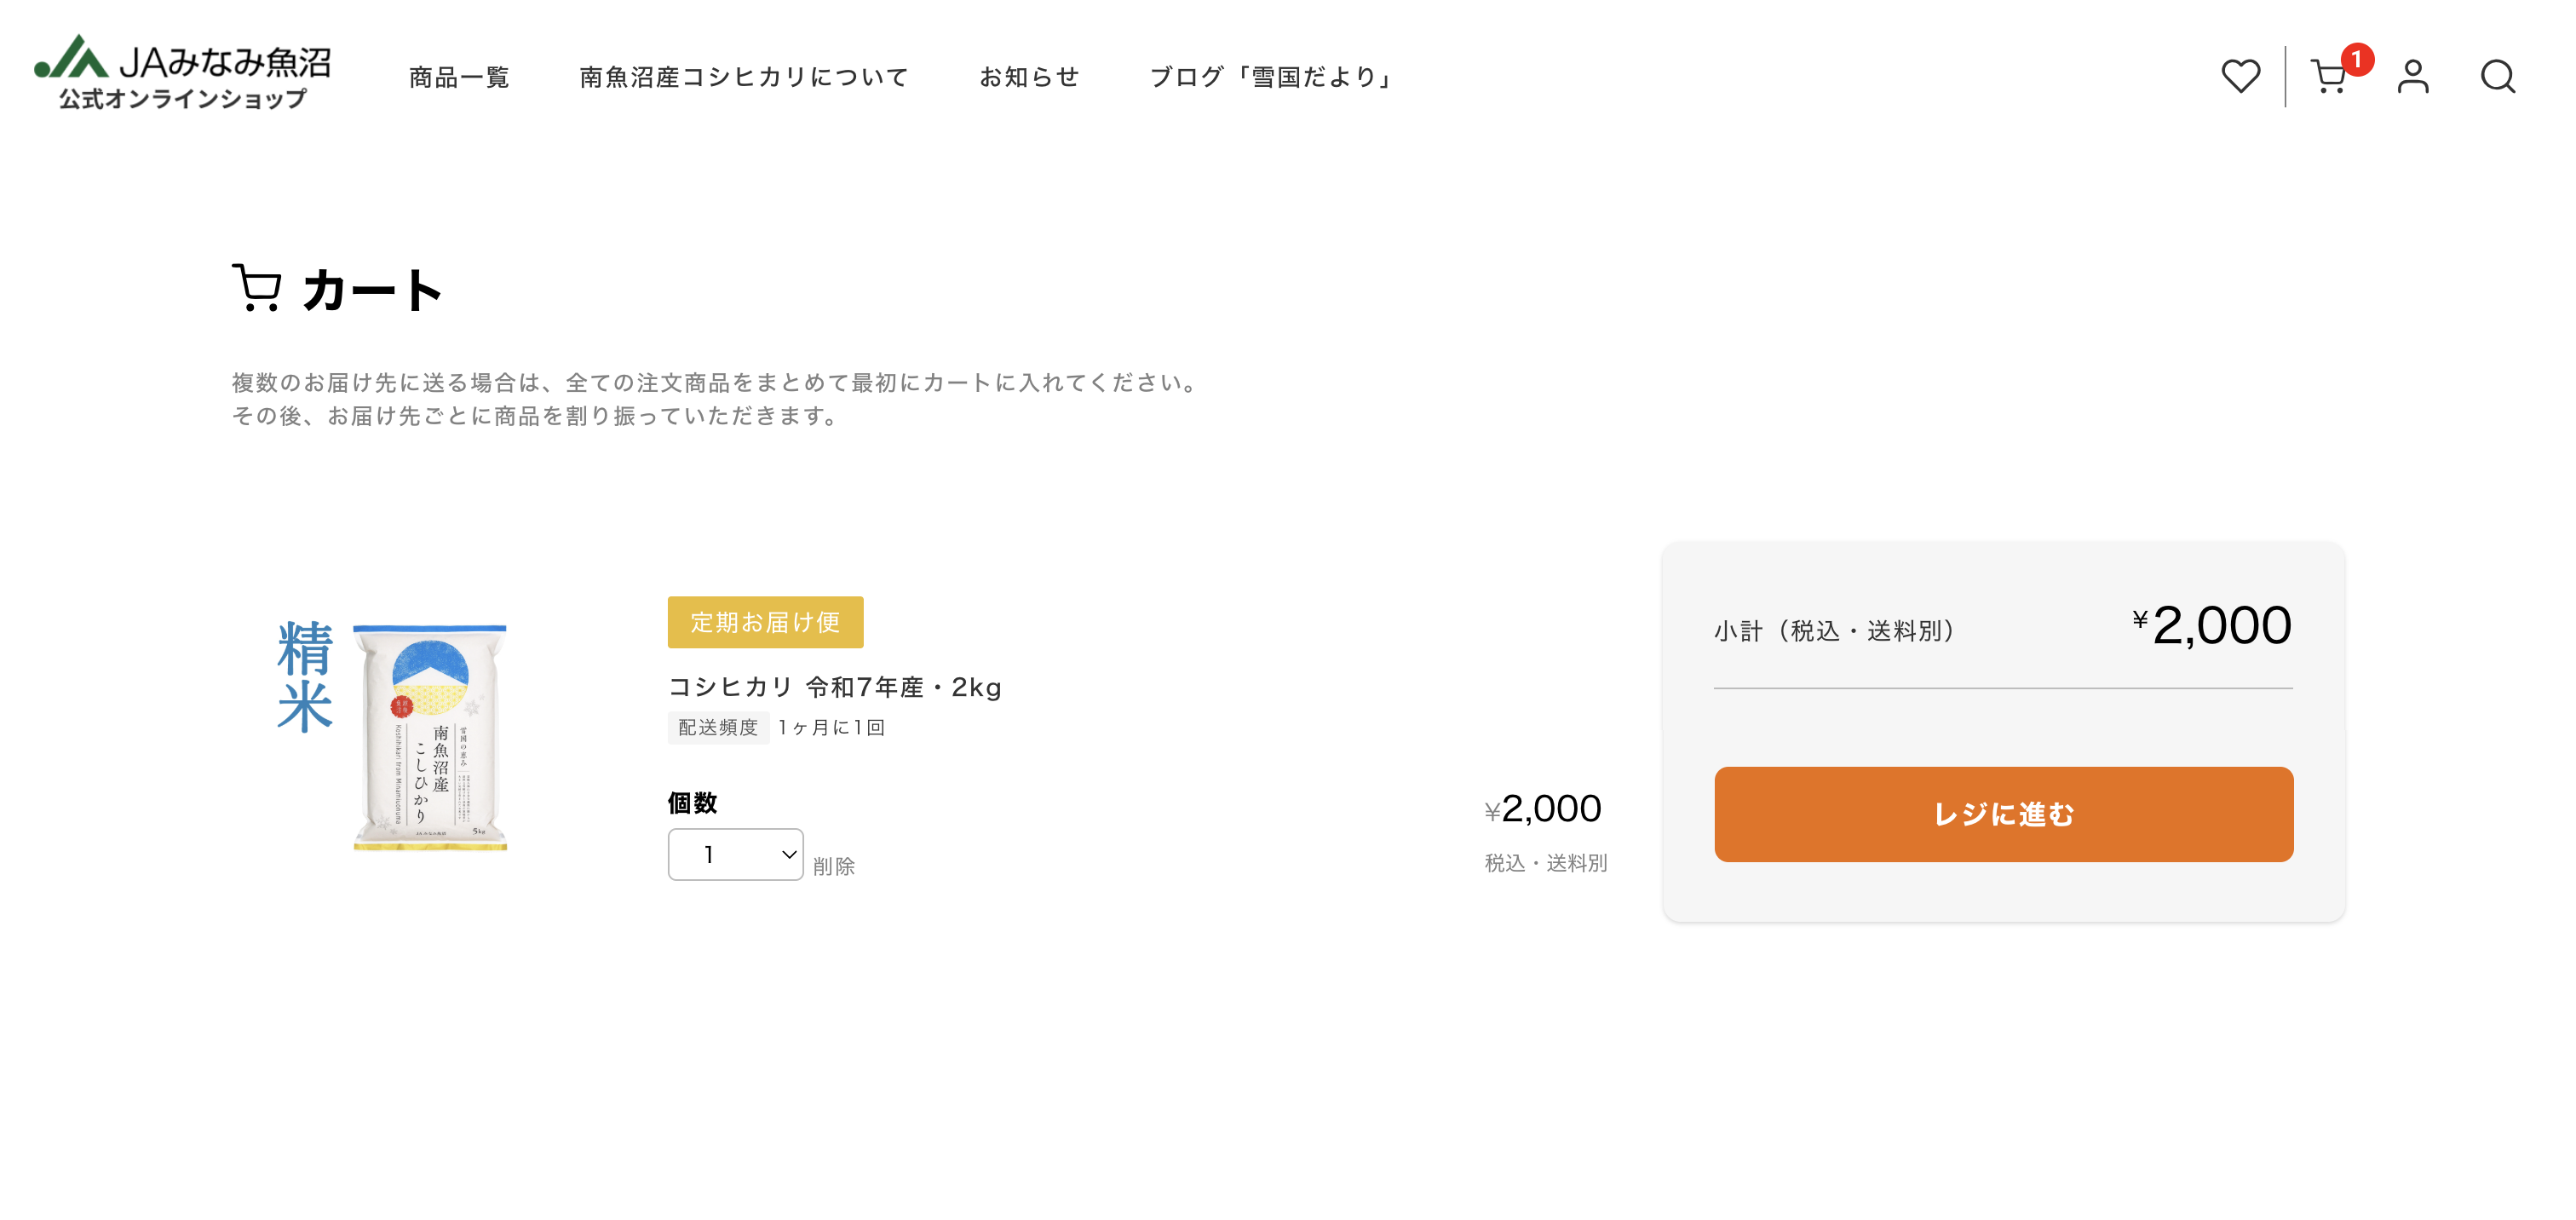The image size is (2576, 1220).
Task: Open the shopping cart icon in header
Action: 2329,78
